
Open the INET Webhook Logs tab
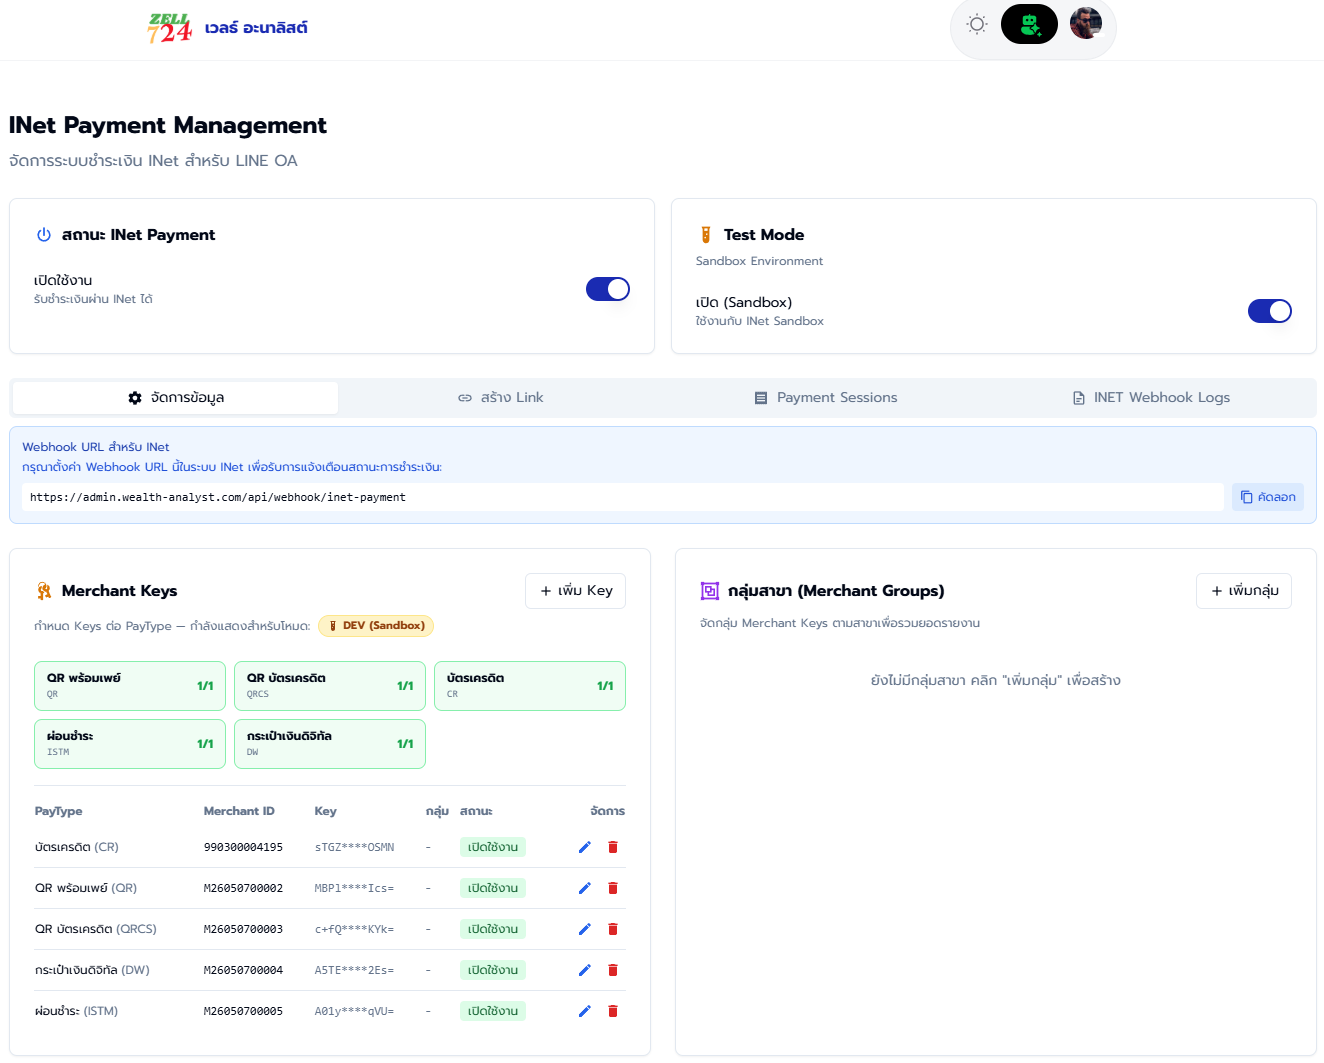[x=1151, y=398]
